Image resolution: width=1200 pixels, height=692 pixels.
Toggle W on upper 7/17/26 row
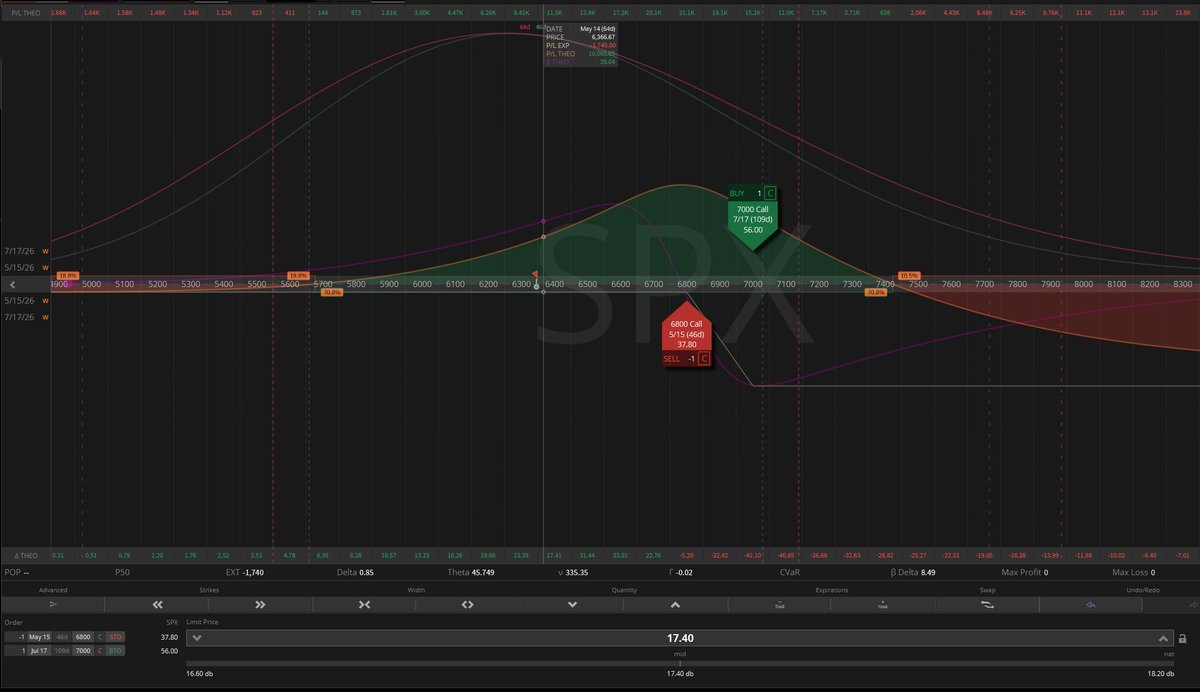[45, 252]
